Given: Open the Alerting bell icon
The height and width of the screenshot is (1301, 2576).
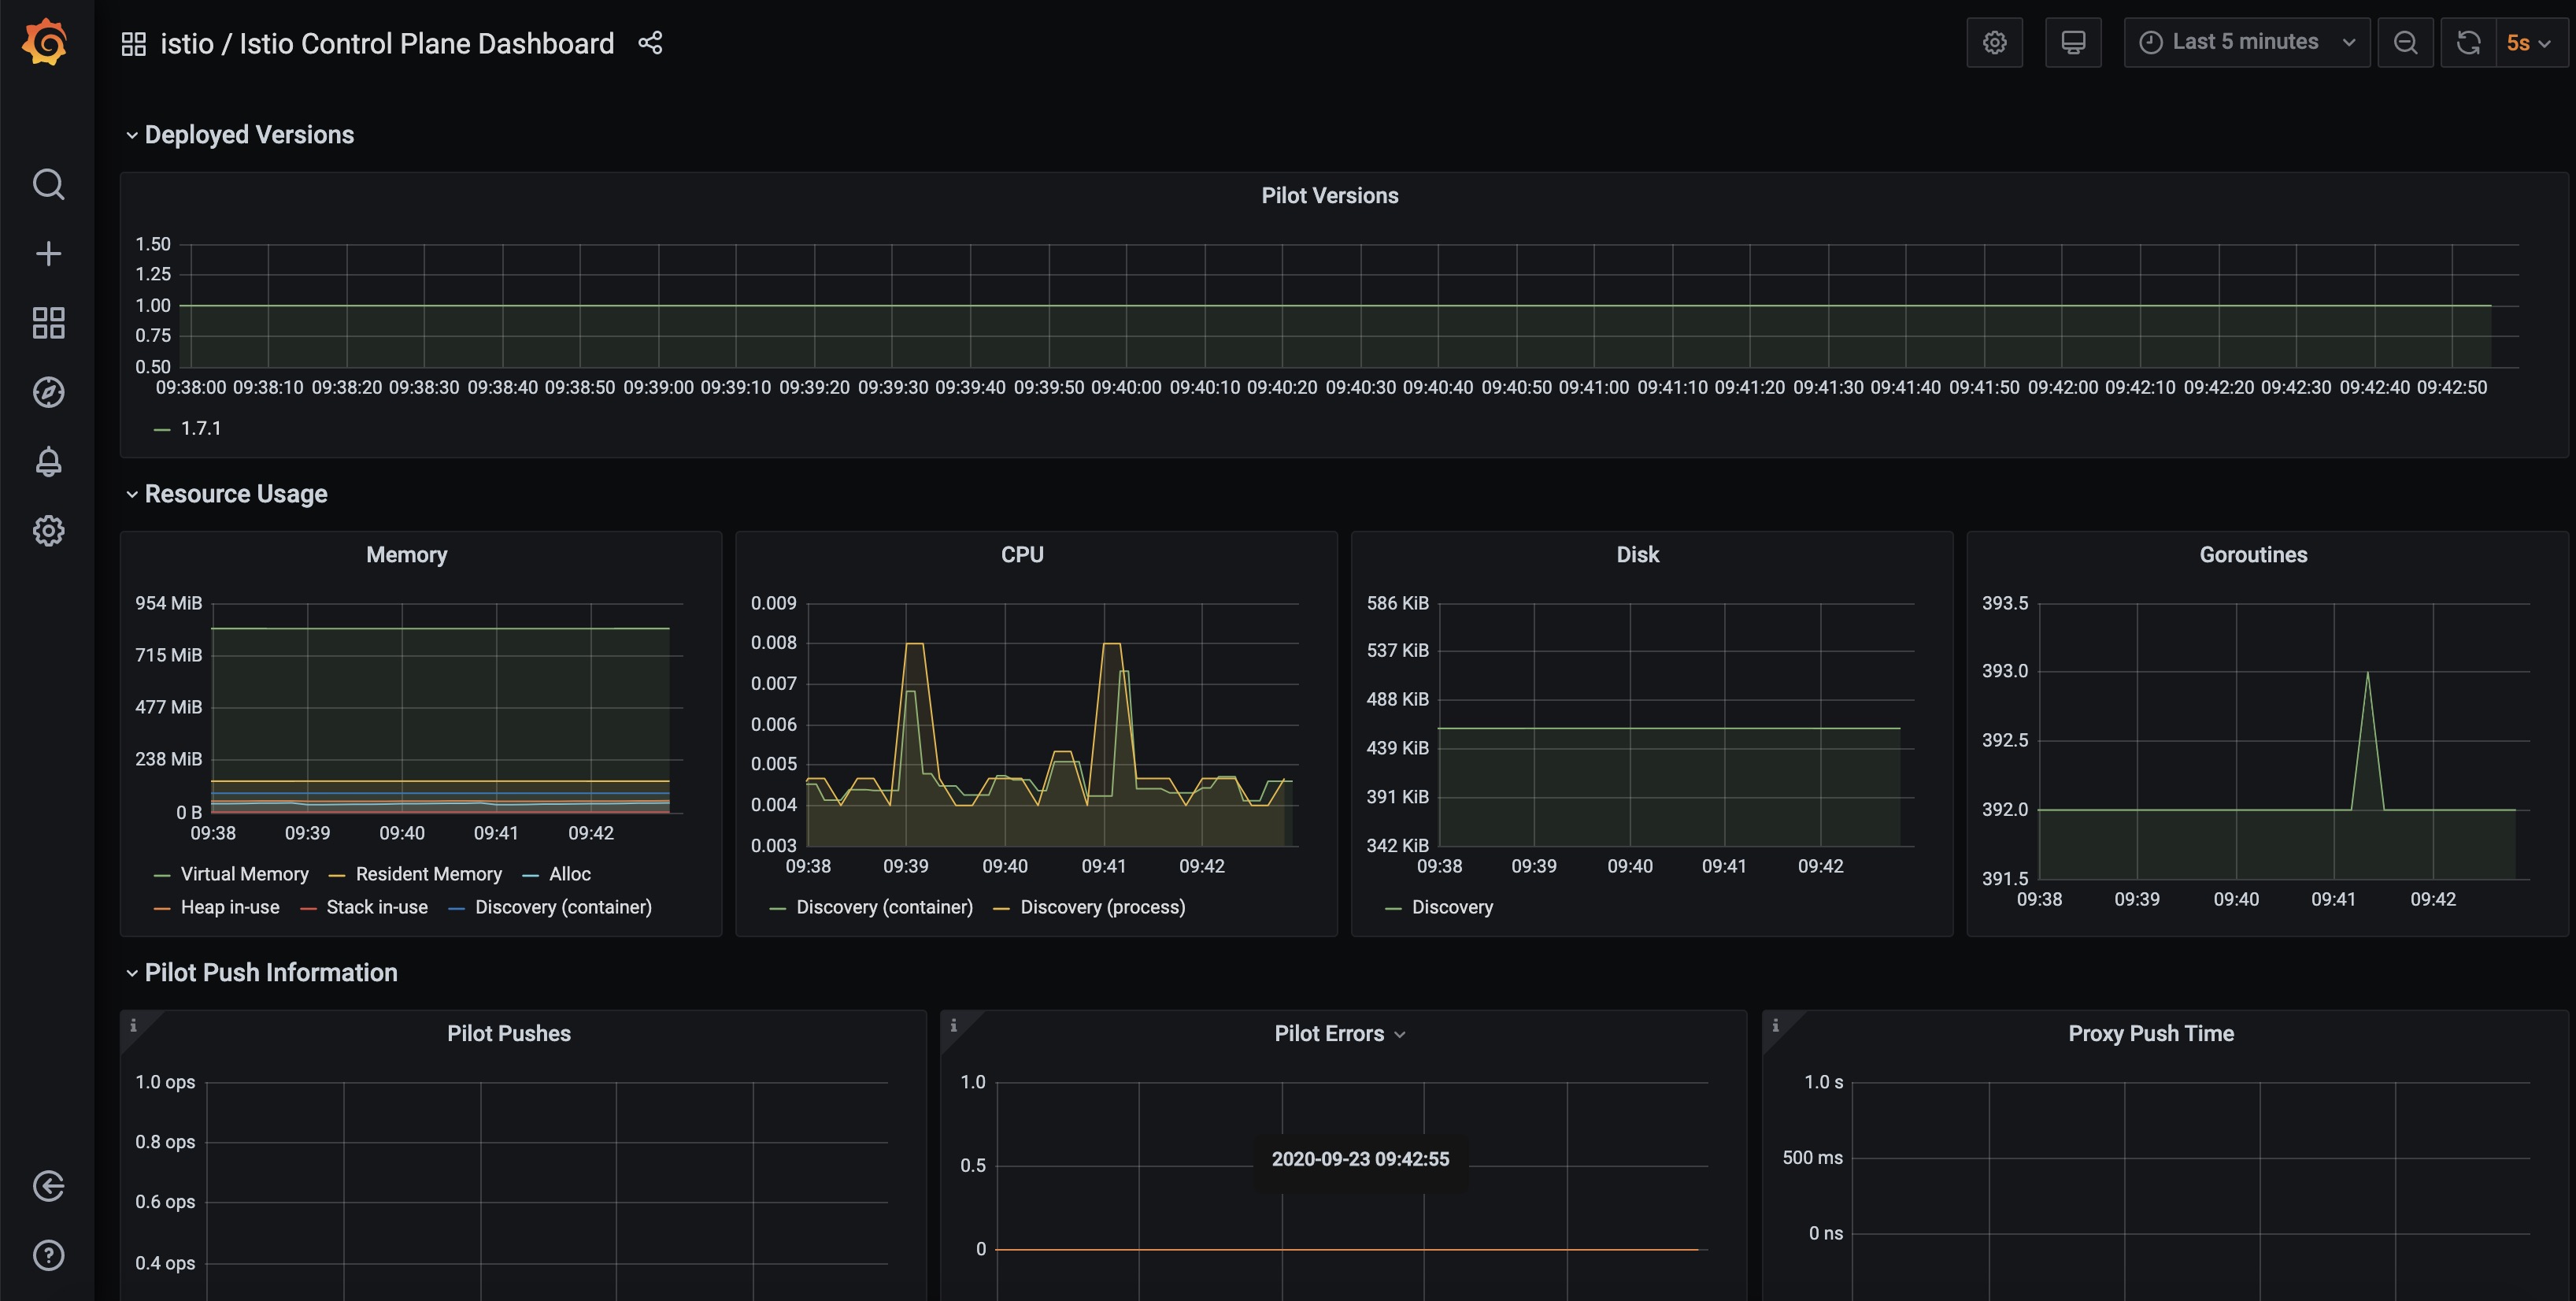Looking at the screenshot, I should [48, 461].
